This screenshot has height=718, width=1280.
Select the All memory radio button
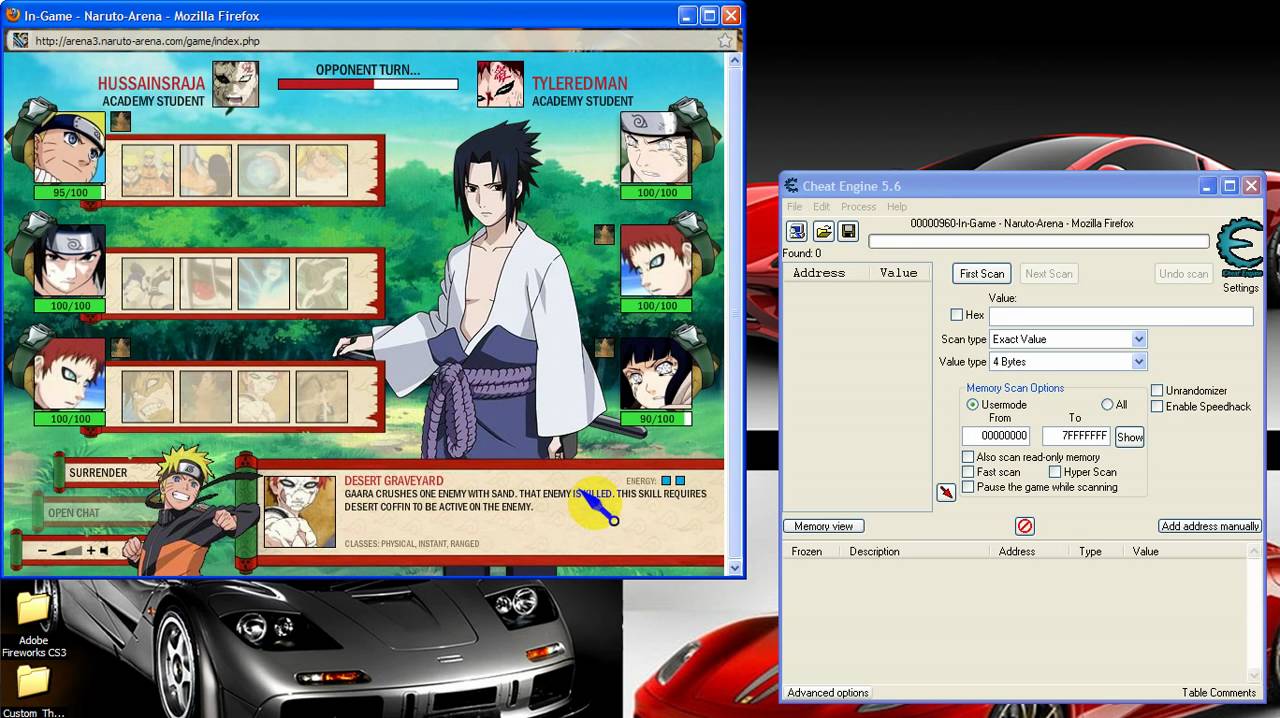(1107, 405)
